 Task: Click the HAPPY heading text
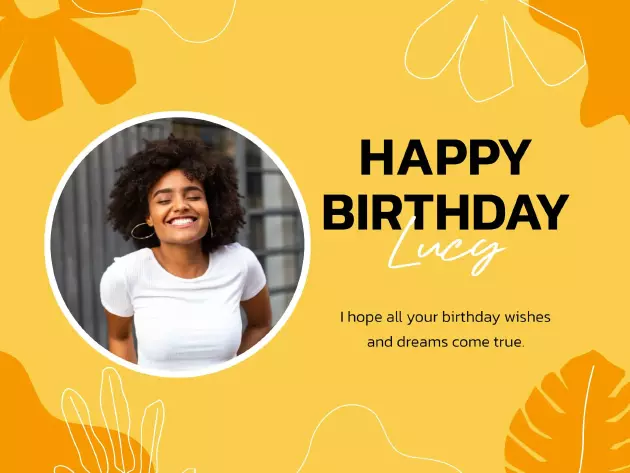click(446, 157)
